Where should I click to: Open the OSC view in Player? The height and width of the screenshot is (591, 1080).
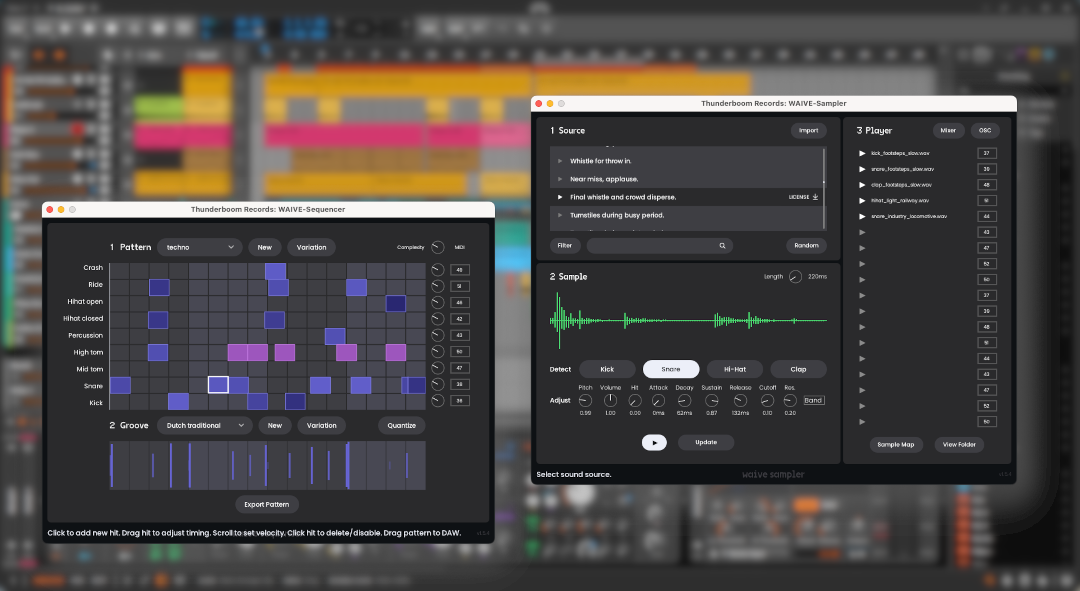coord(985,130)
